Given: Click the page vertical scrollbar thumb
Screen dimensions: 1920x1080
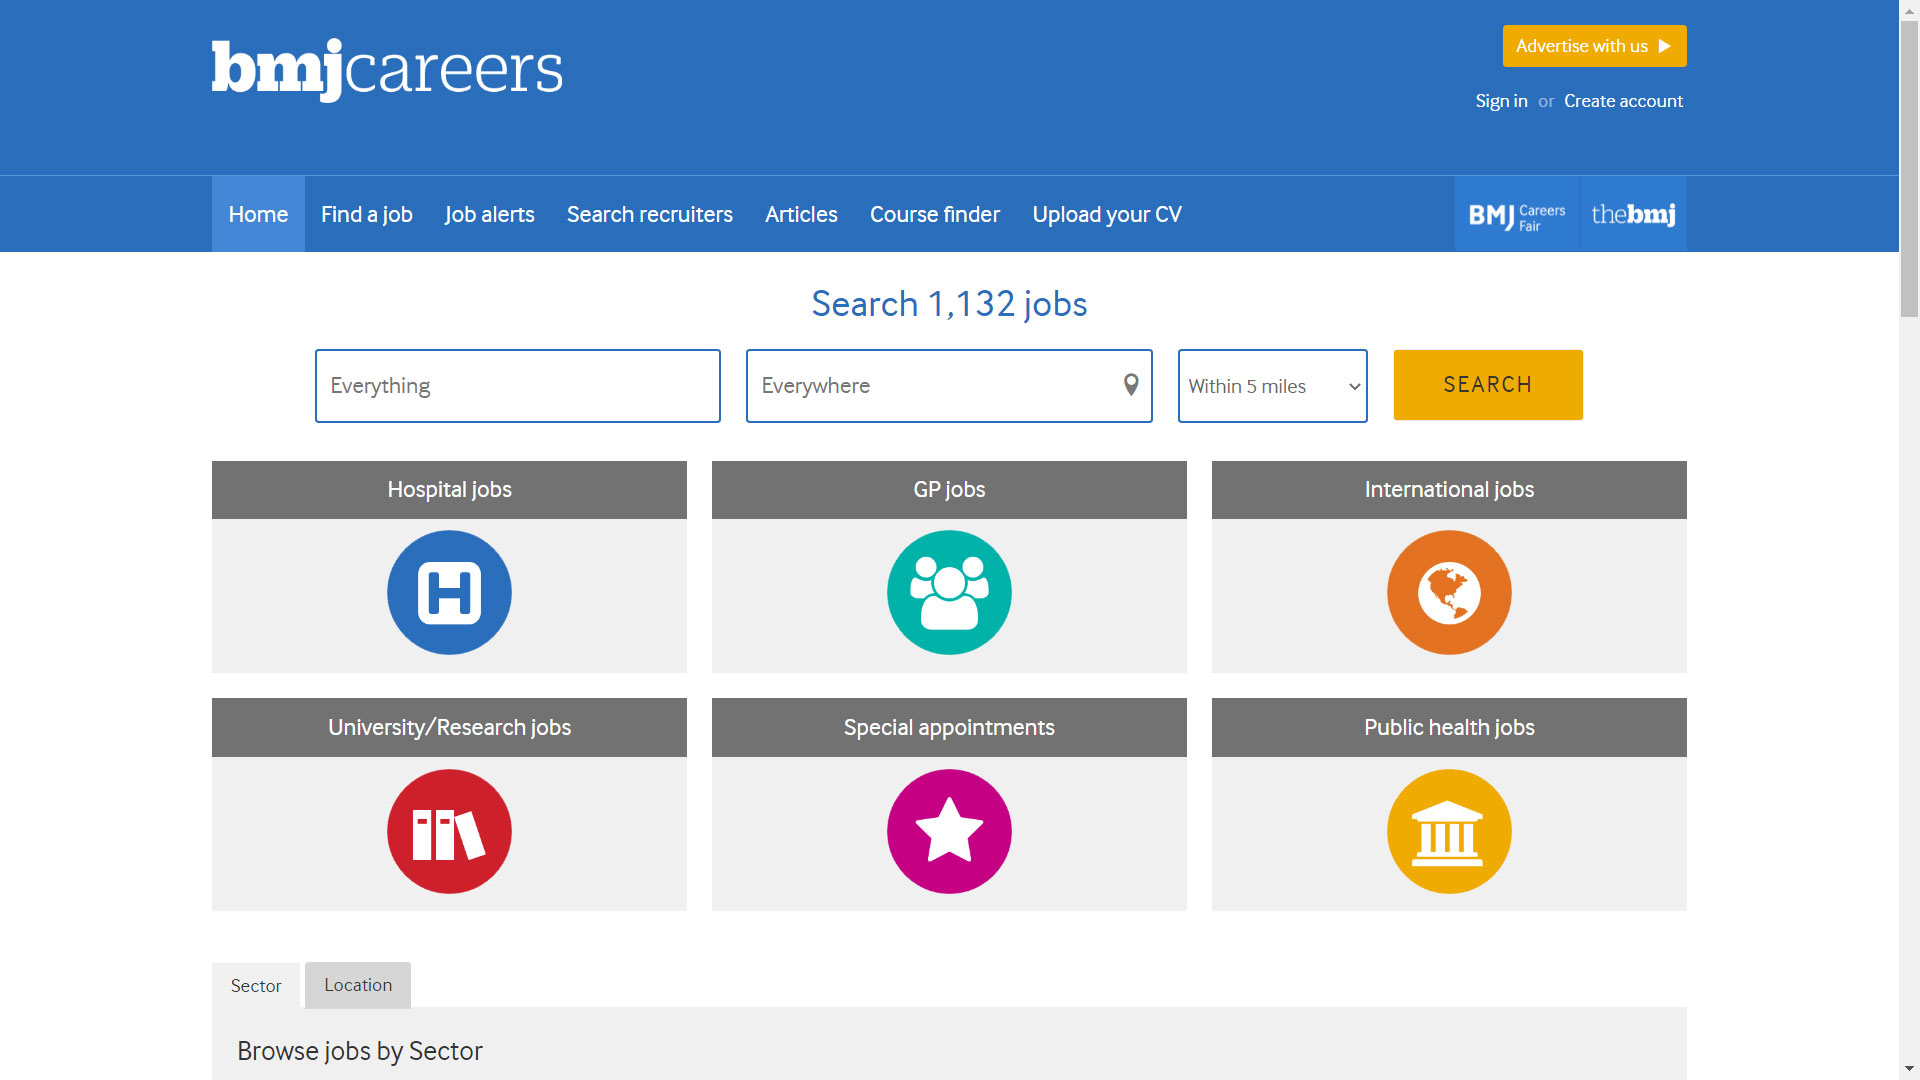Looking at the screenshot, I should [1910, 168].
